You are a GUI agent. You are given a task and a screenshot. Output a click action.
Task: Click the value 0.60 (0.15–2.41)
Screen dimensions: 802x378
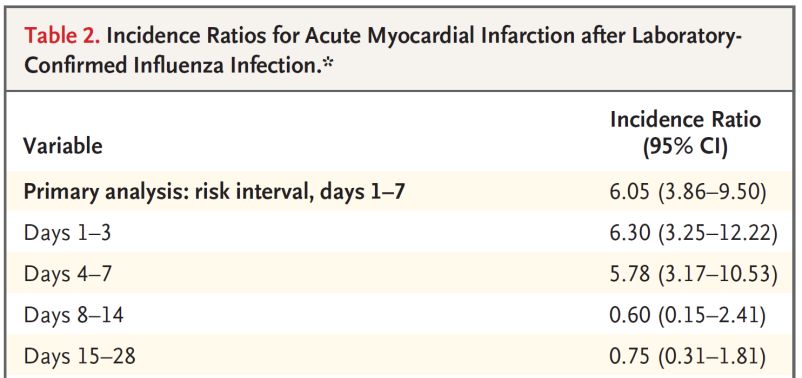pos(687,316)
